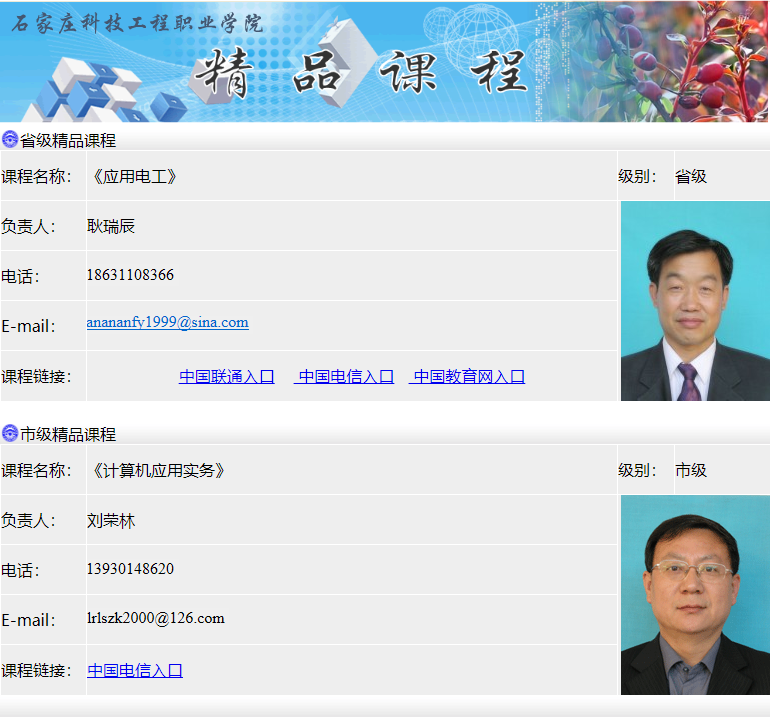The image size is (770, 722).
Task: Open the sina.com email link
Action: click(x=167, y=322)
